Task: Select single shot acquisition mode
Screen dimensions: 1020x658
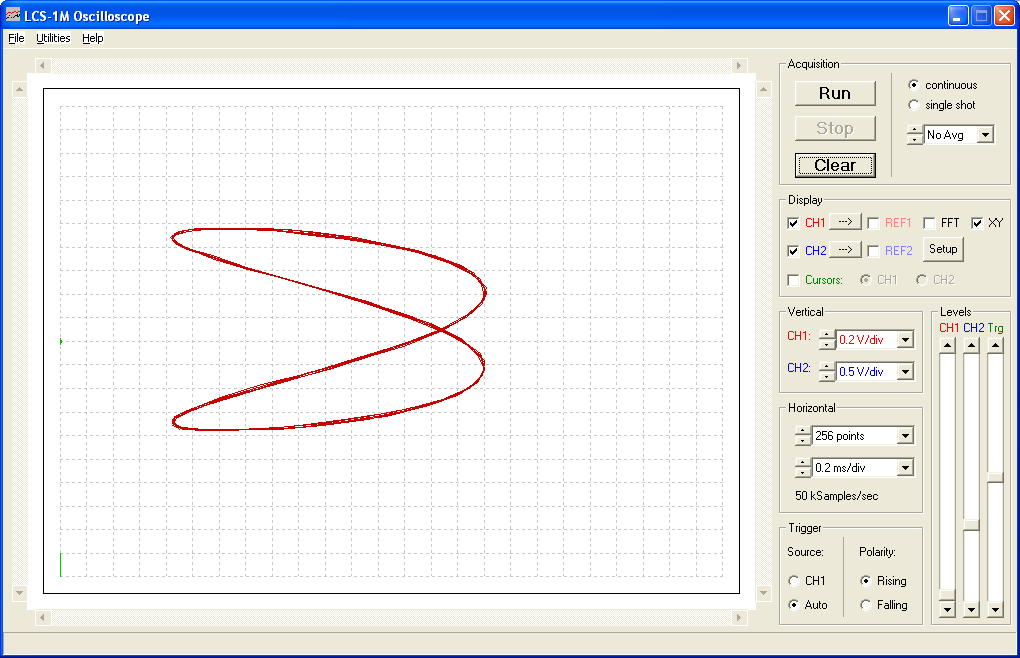Action: [913, 104]
